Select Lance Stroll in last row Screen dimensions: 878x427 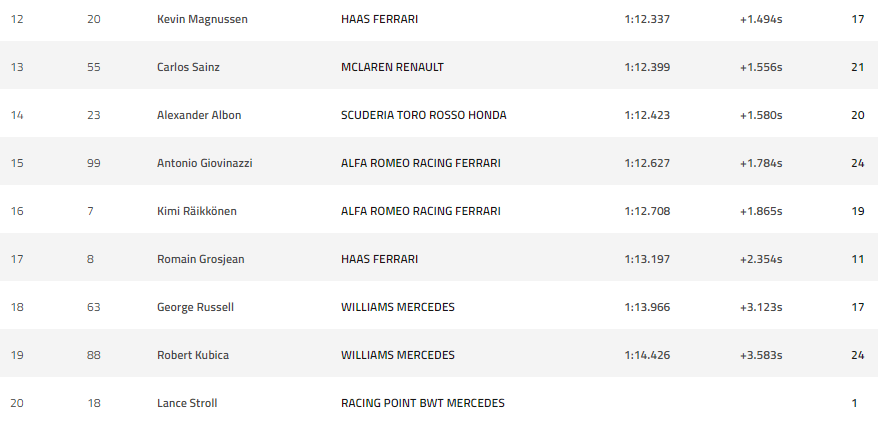click(x=187, y=403)
